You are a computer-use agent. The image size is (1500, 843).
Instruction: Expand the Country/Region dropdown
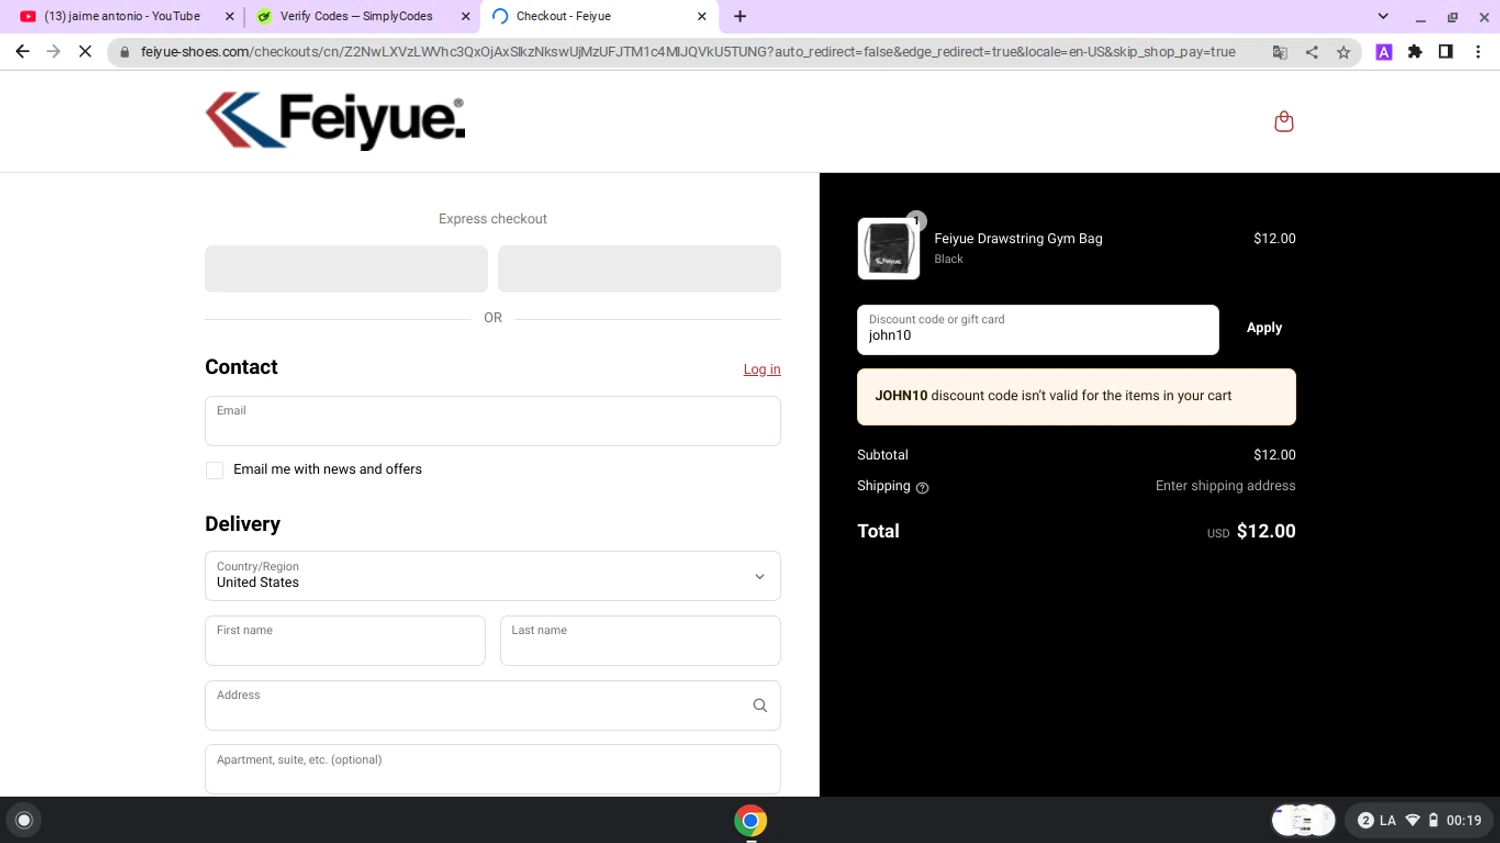(x=493, y=576)
